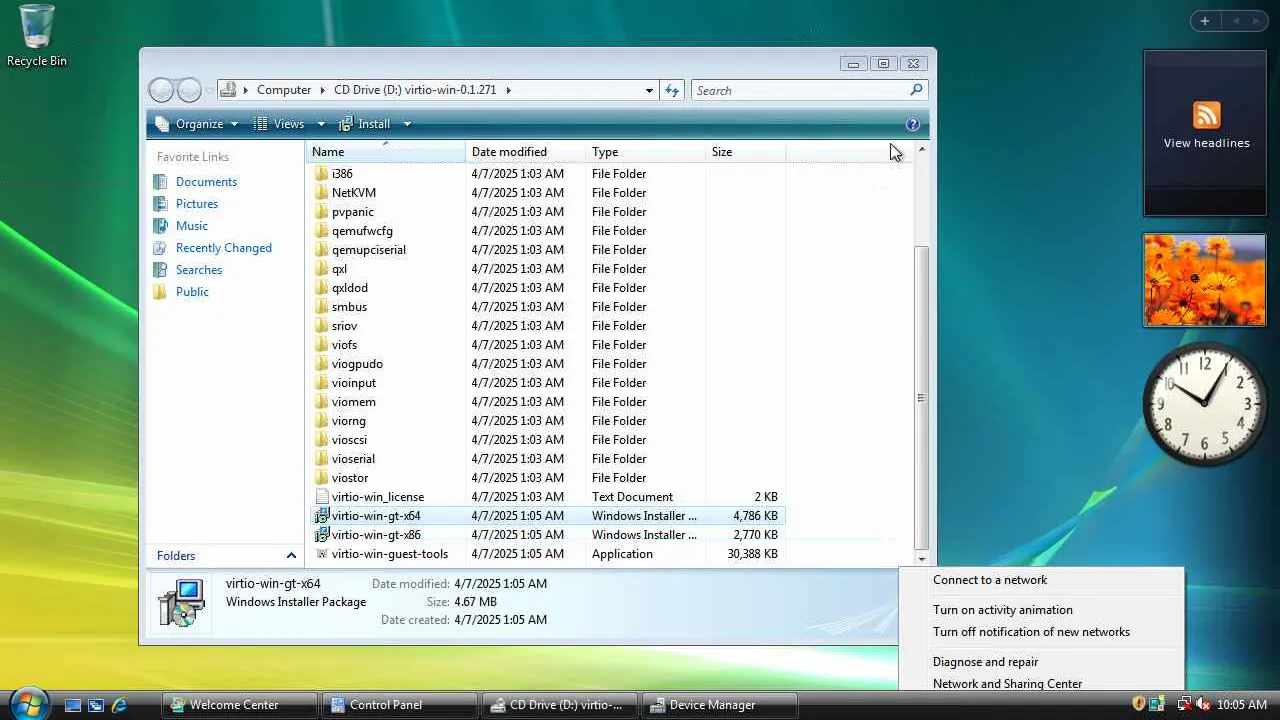This screenshot has width=1280, height=720.
Task: Sort files by the Date modified column header
Action: [526, 152]
